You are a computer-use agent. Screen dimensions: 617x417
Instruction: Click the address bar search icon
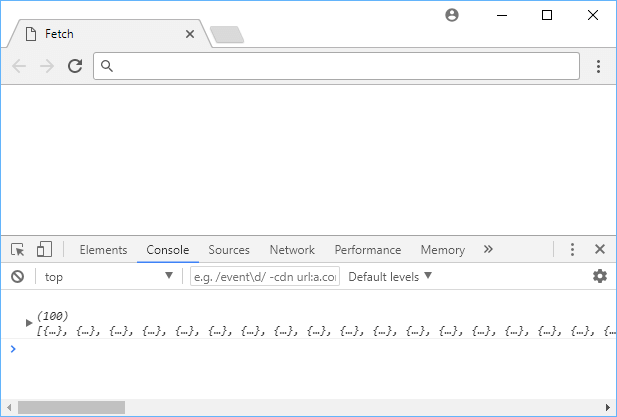[x=107, y=66]
